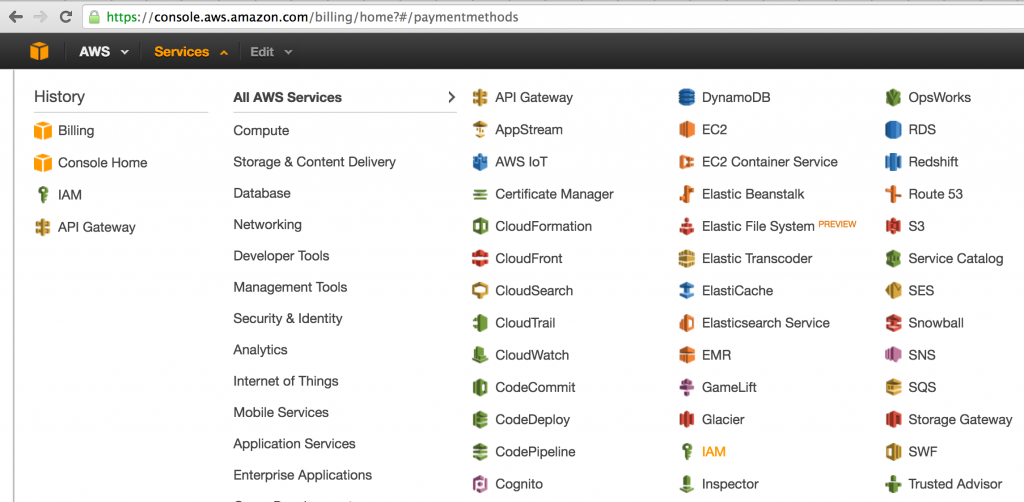Select the Application Services category

pyautogui.click(x=295, y=444)
